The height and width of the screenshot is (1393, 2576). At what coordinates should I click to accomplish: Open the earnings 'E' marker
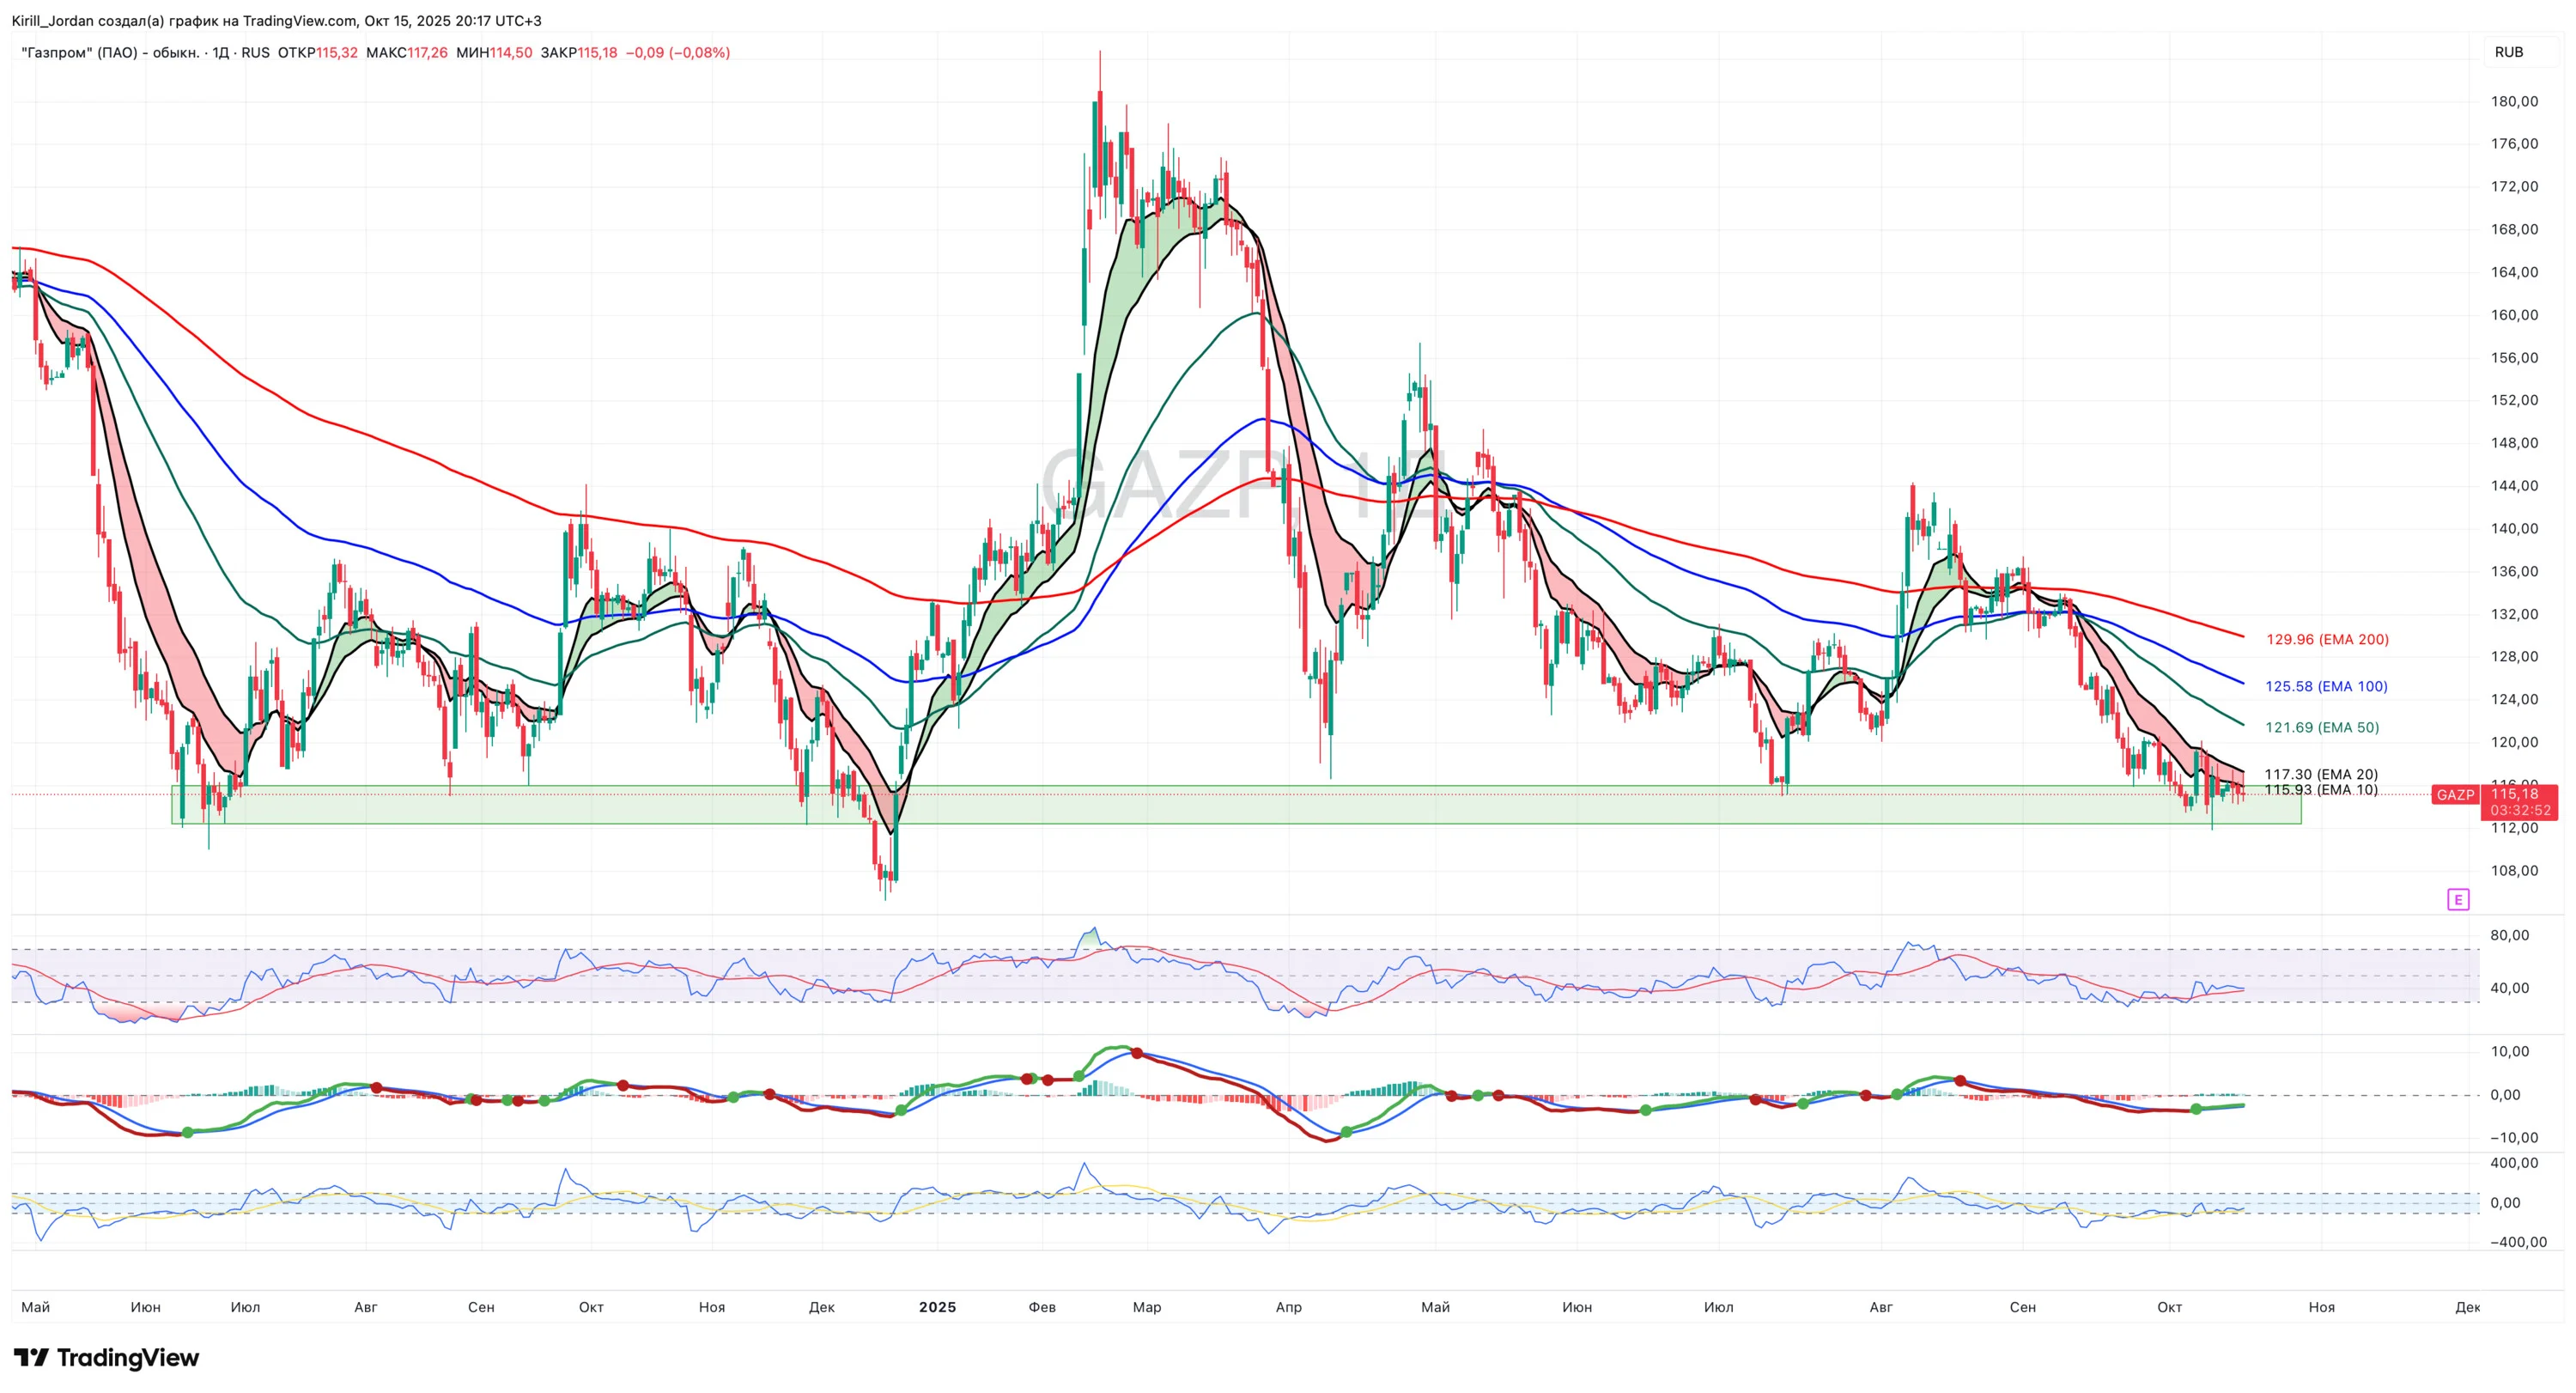[x=2458, y=900]
